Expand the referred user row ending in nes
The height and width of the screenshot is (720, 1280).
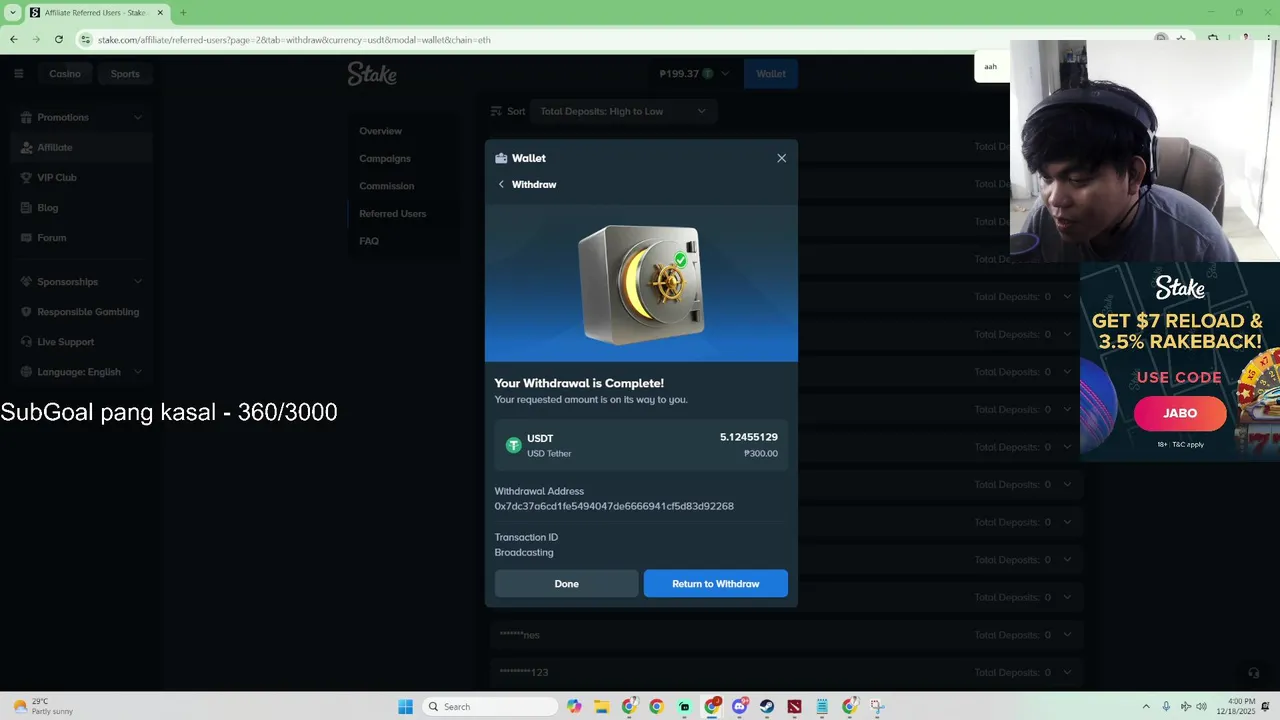(x=787, y=635)
